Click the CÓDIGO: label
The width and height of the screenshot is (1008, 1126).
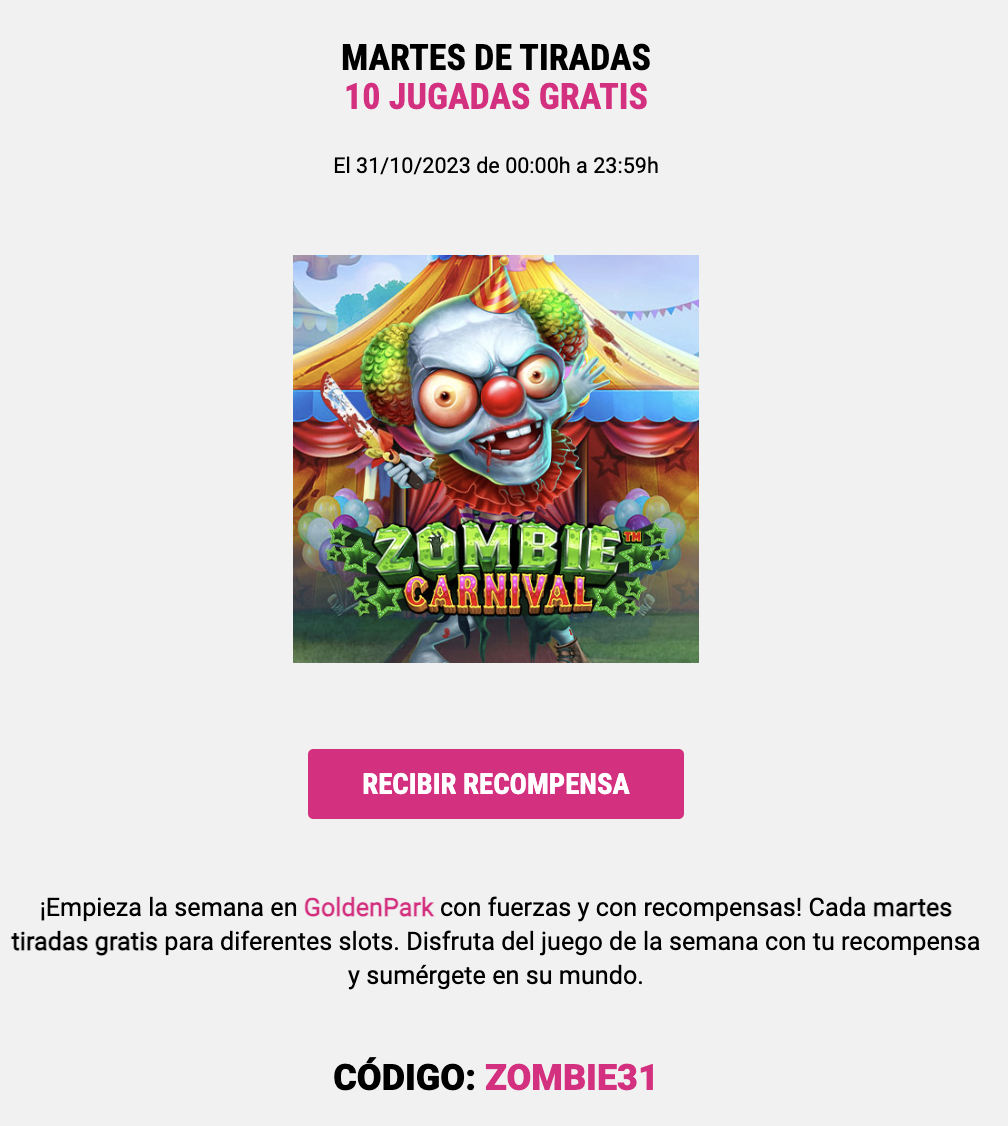click(x=404, y=1078)
